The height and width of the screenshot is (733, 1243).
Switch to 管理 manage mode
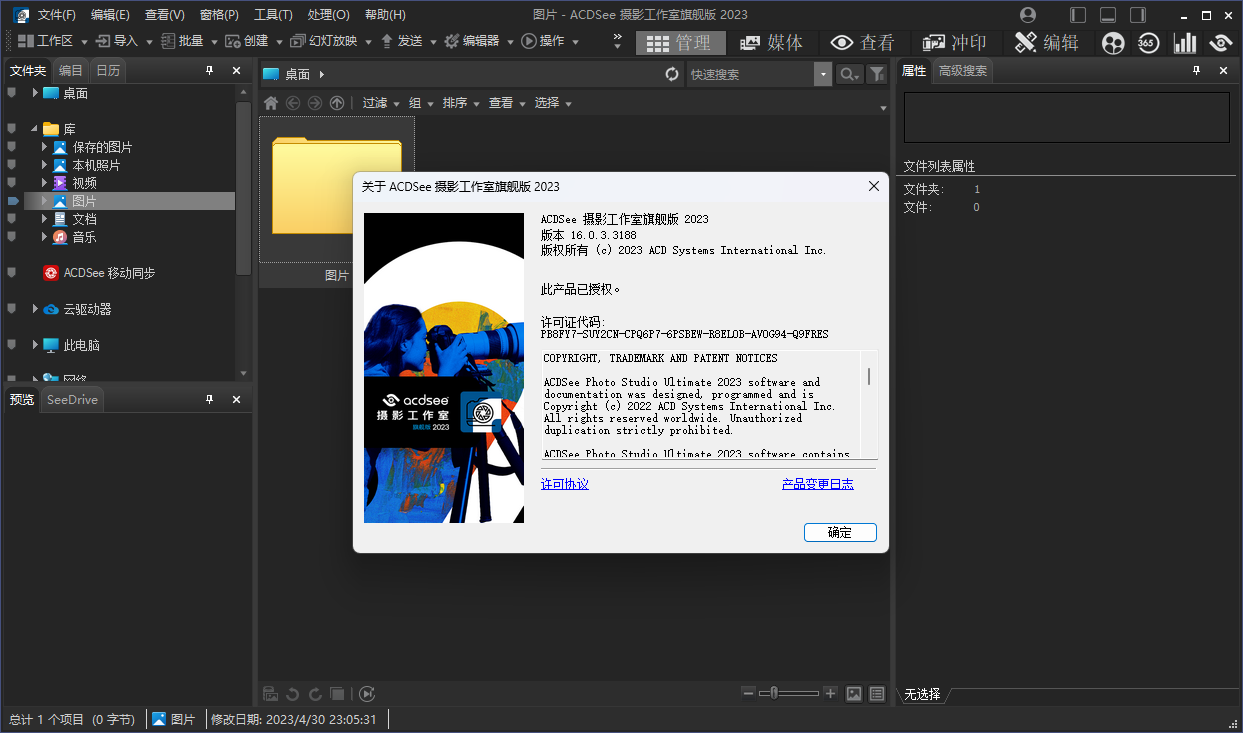[x=680, y=42]
